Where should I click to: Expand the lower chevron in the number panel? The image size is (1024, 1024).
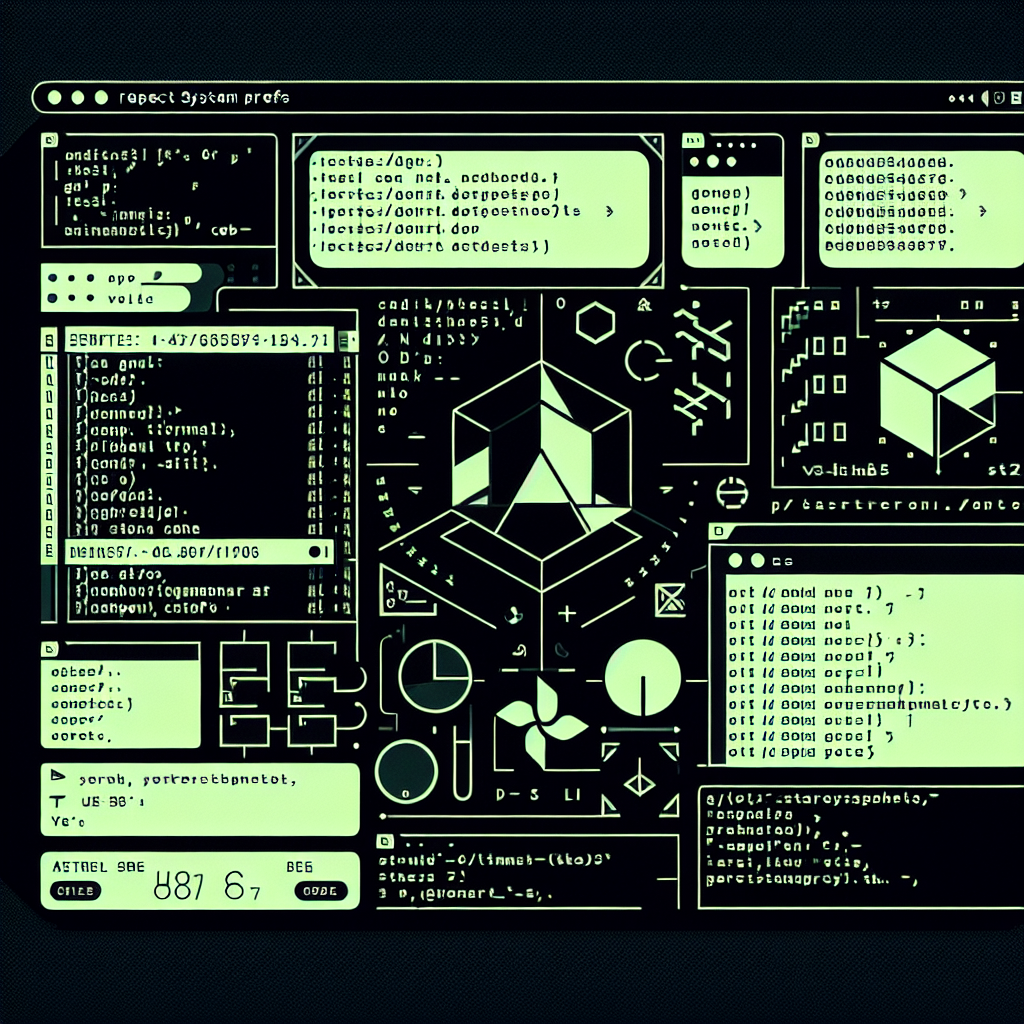tap(983, 211)
